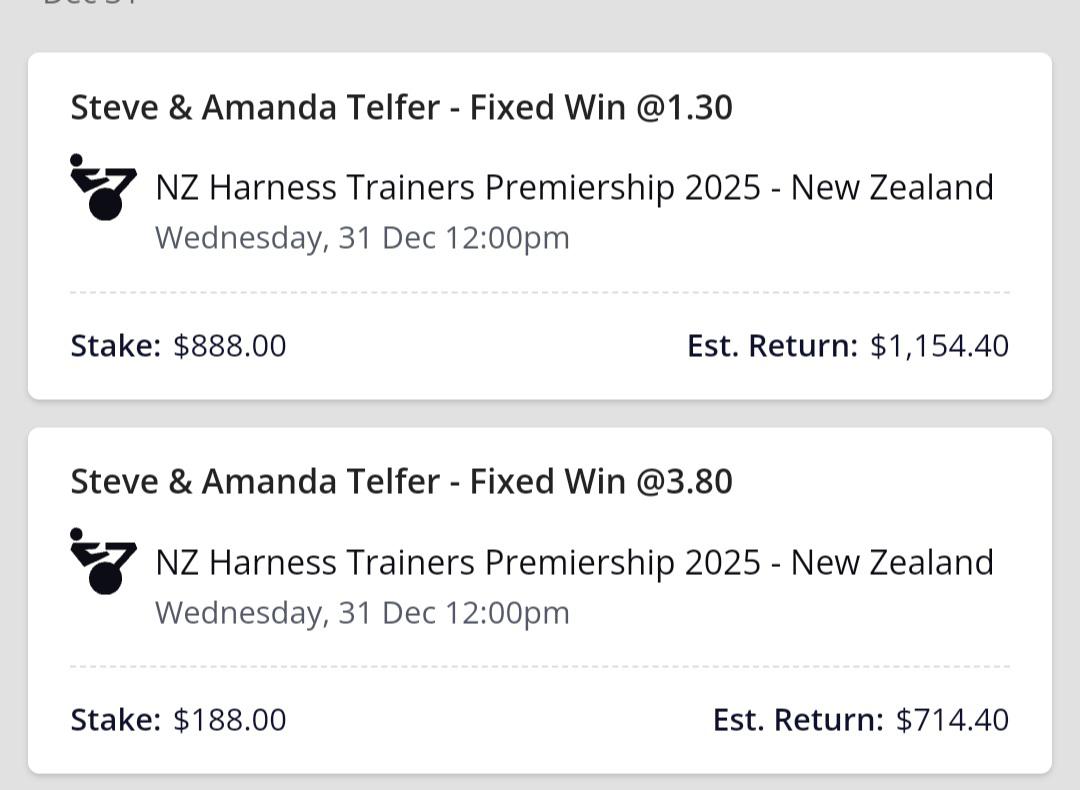
Task: Tap the $888.00 stake amount
Action: click(229, 346)
